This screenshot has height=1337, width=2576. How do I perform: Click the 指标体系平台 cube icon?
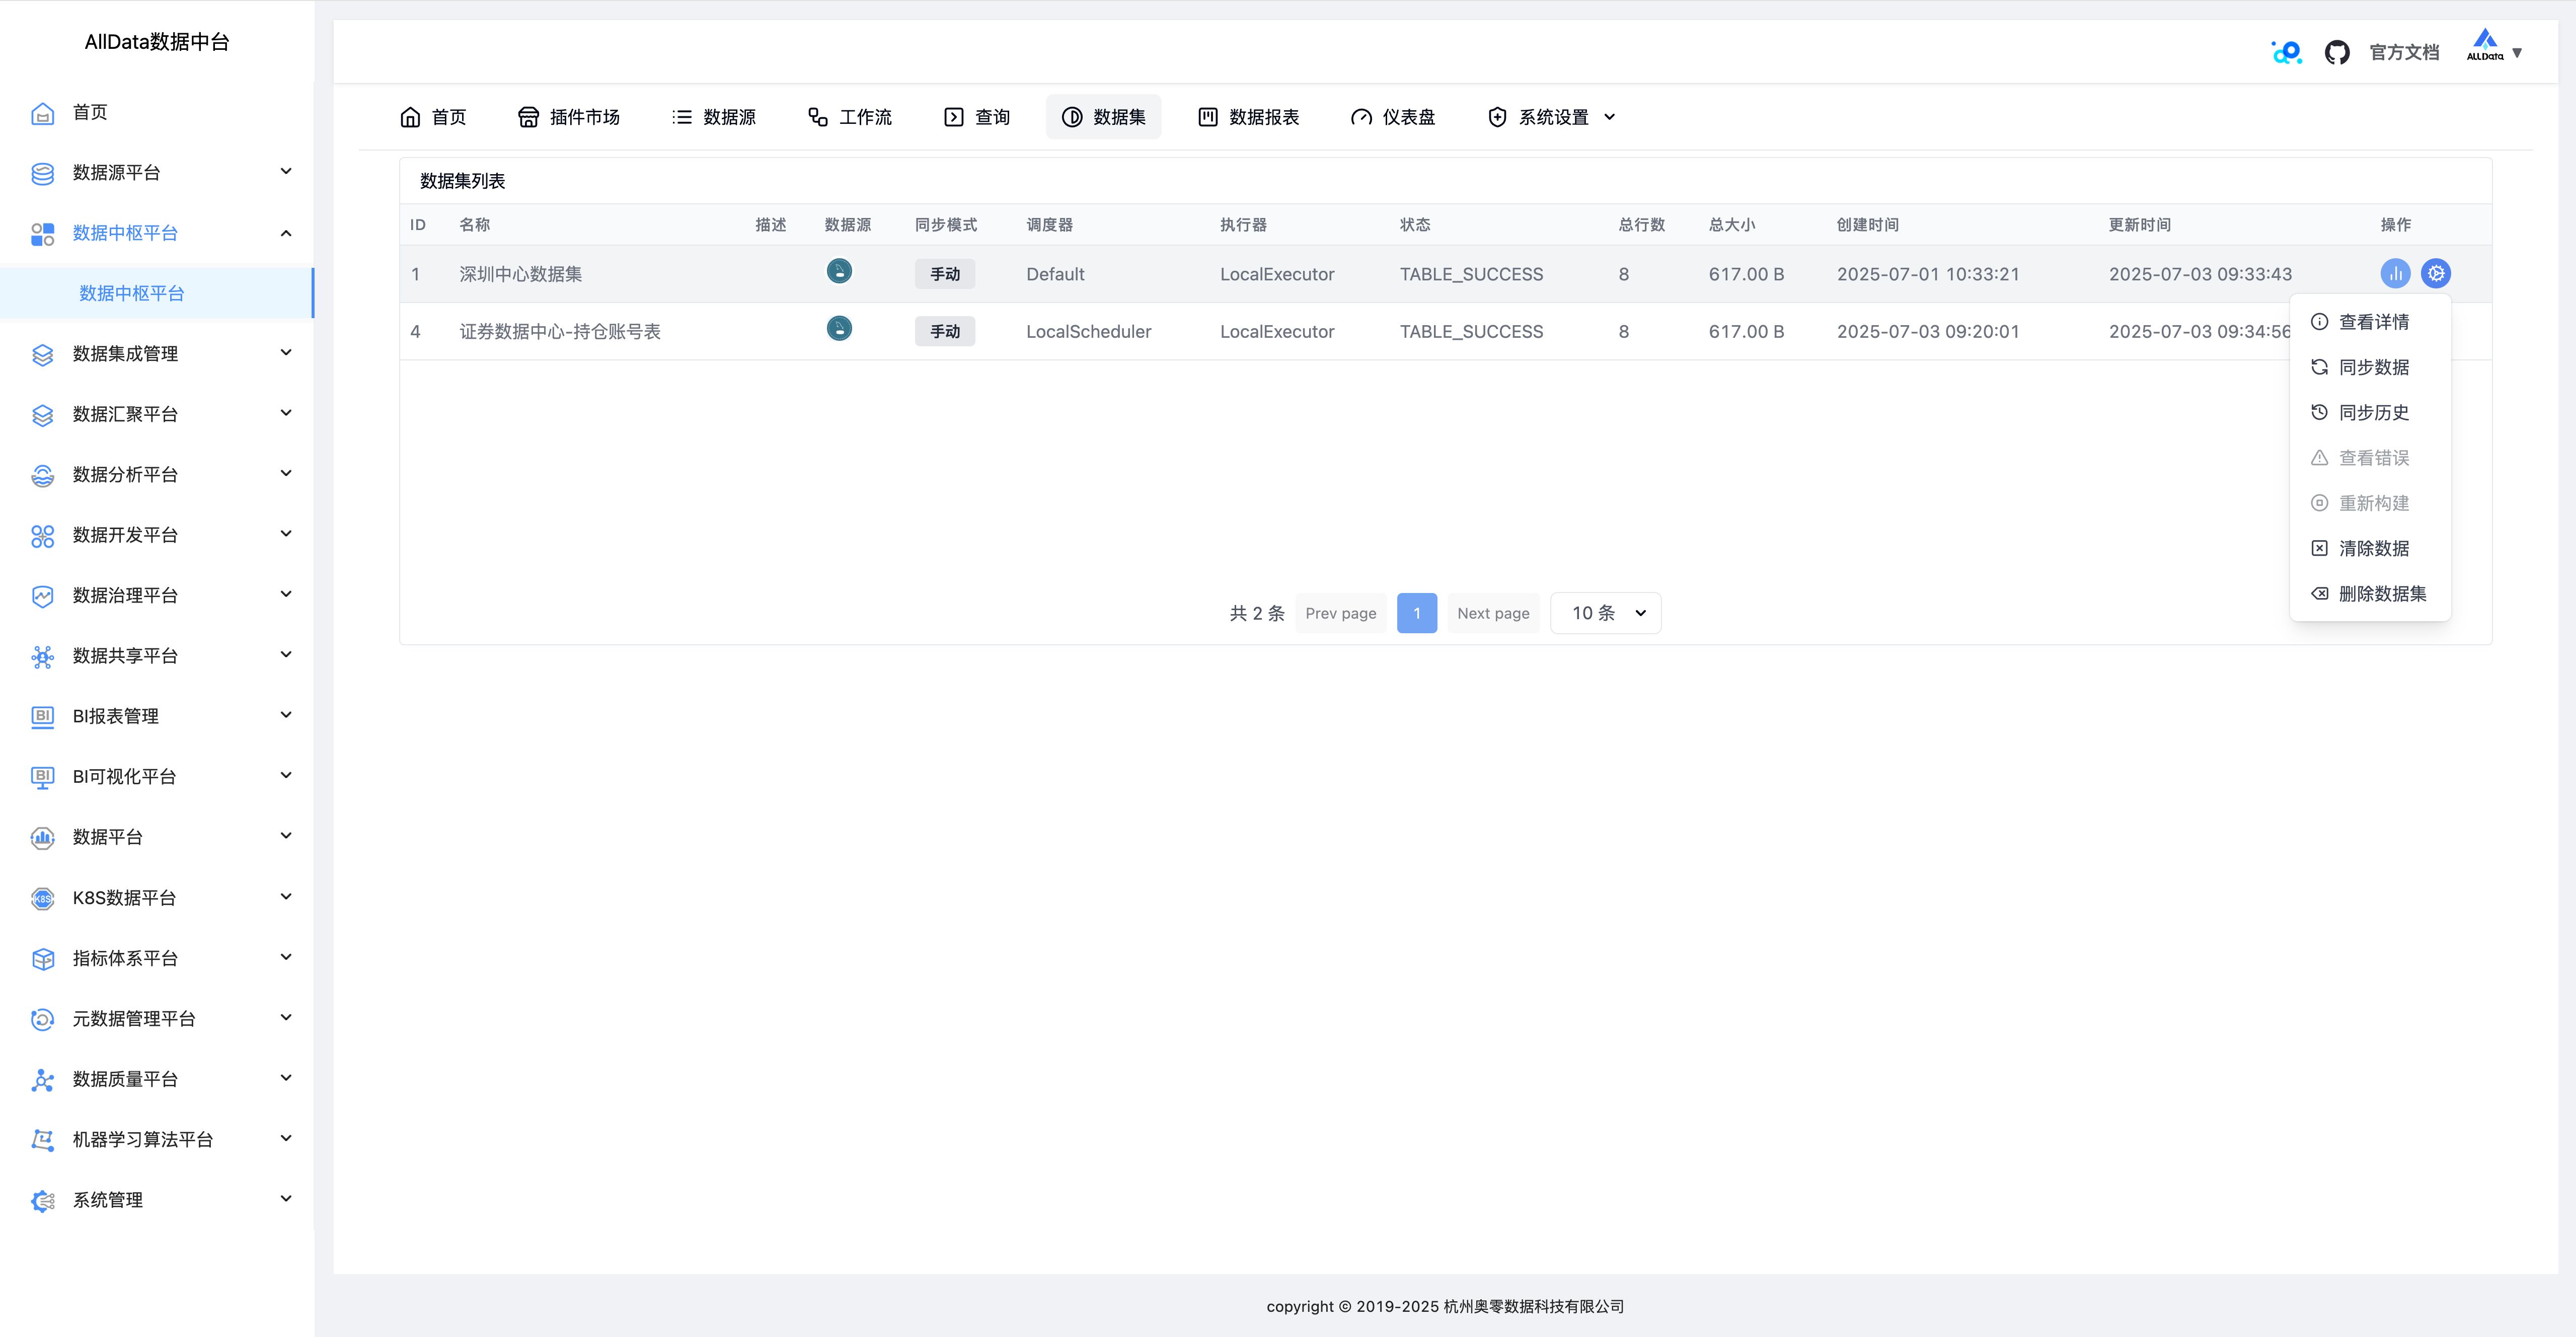pyautogui.click(x=42, y=958)
